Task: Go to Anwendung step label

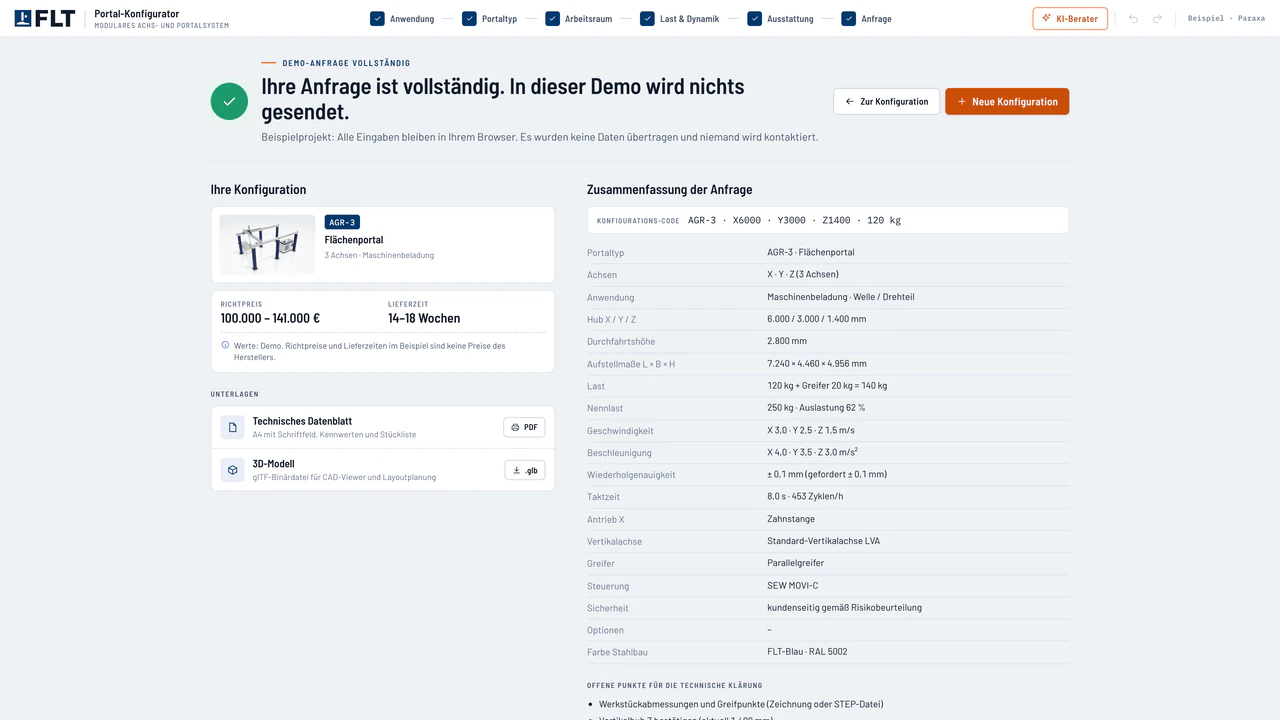Action: 412,19
